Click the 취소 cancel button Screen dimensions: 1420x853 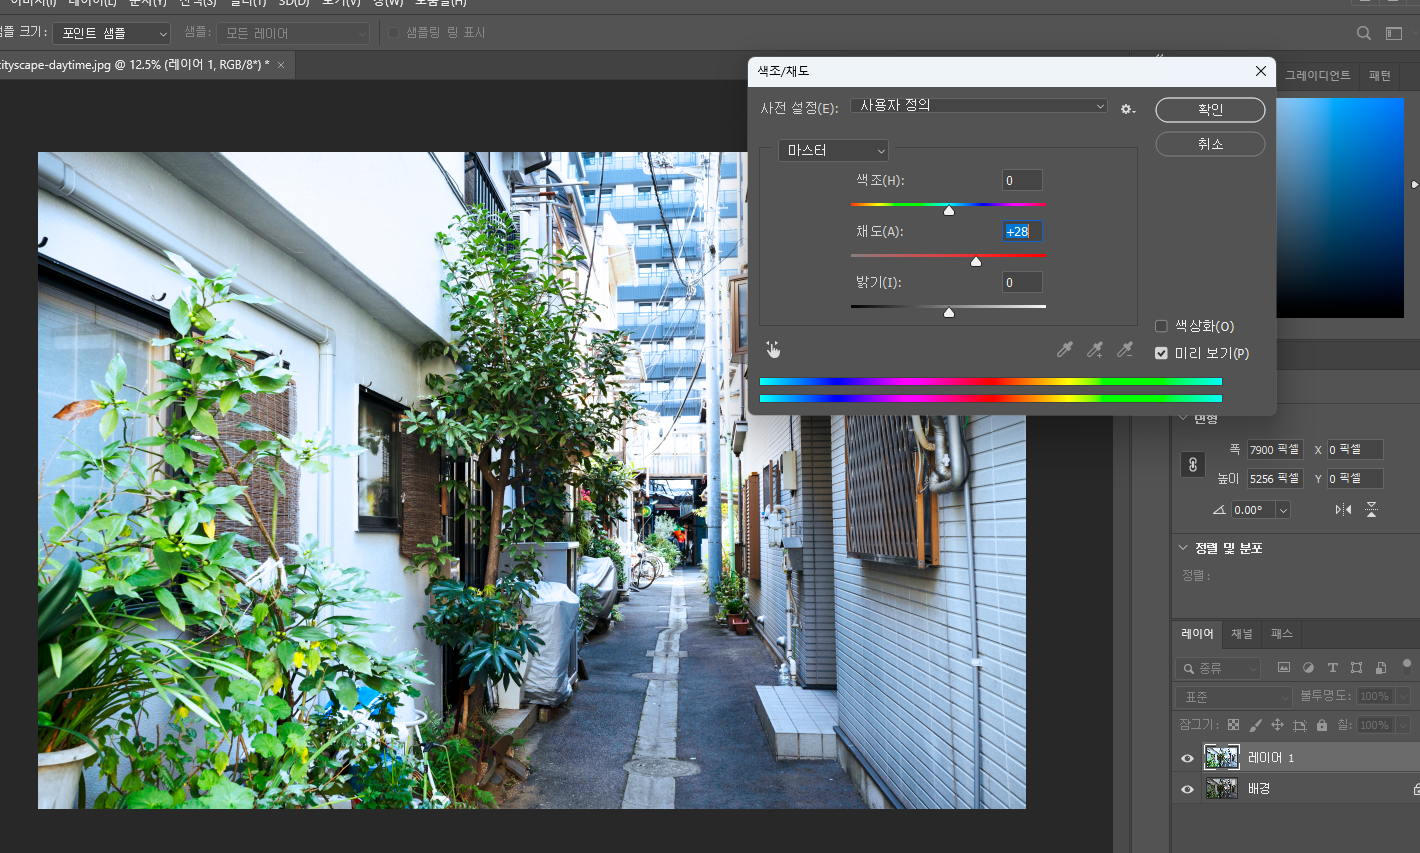1210,144
